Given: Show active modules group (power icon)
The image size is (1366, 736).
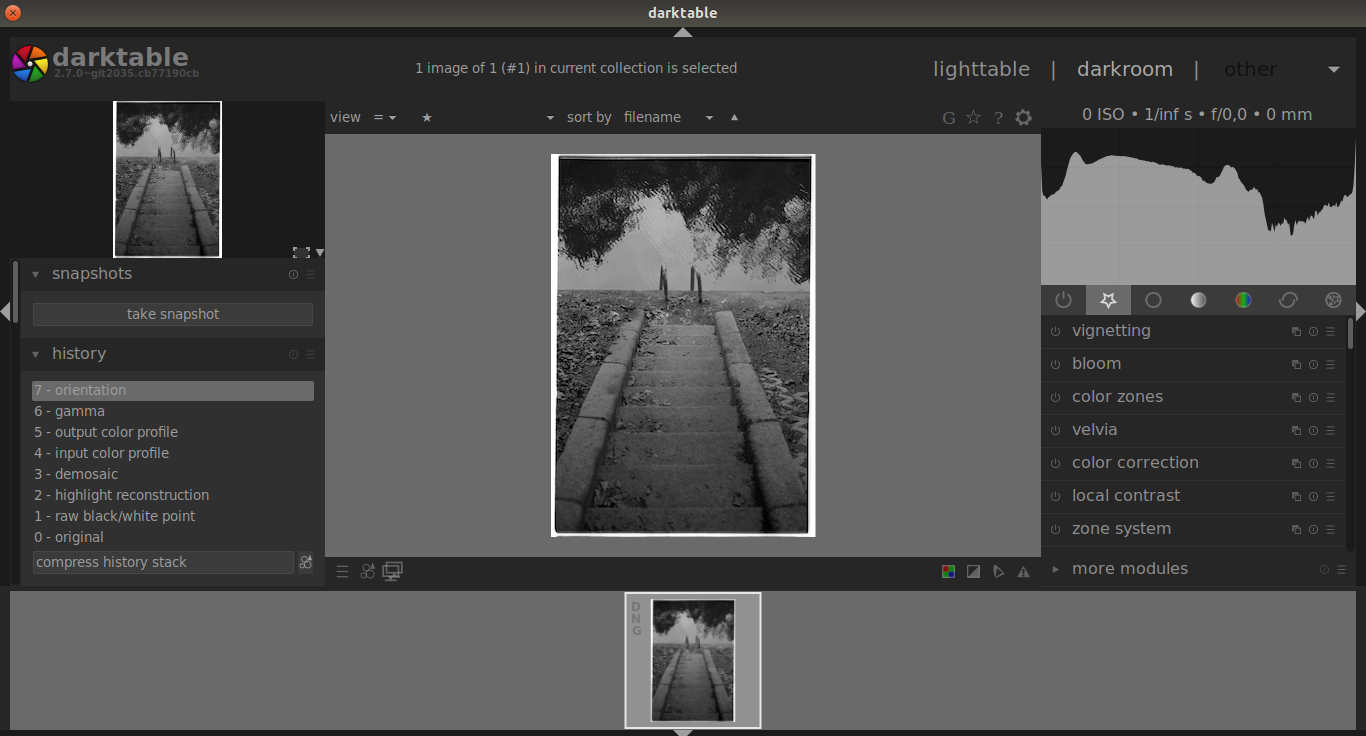Looking at the screenshot, I should point(1063,300).
